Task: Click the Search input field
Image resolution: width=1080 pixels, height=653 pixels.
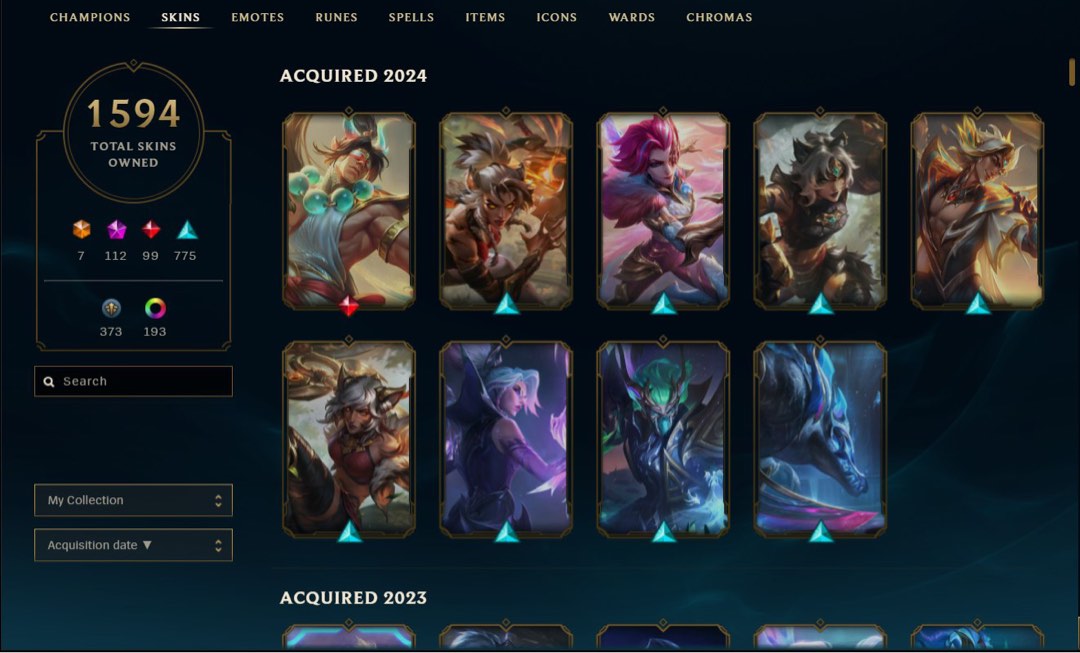Action: coord(133,381)
